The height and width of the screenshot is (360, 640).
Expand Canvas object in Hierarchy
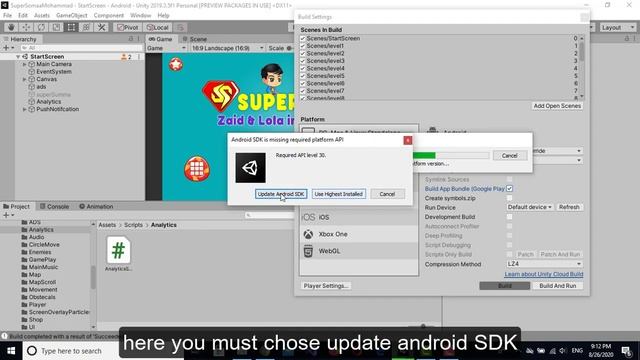(x=24, y=79)
